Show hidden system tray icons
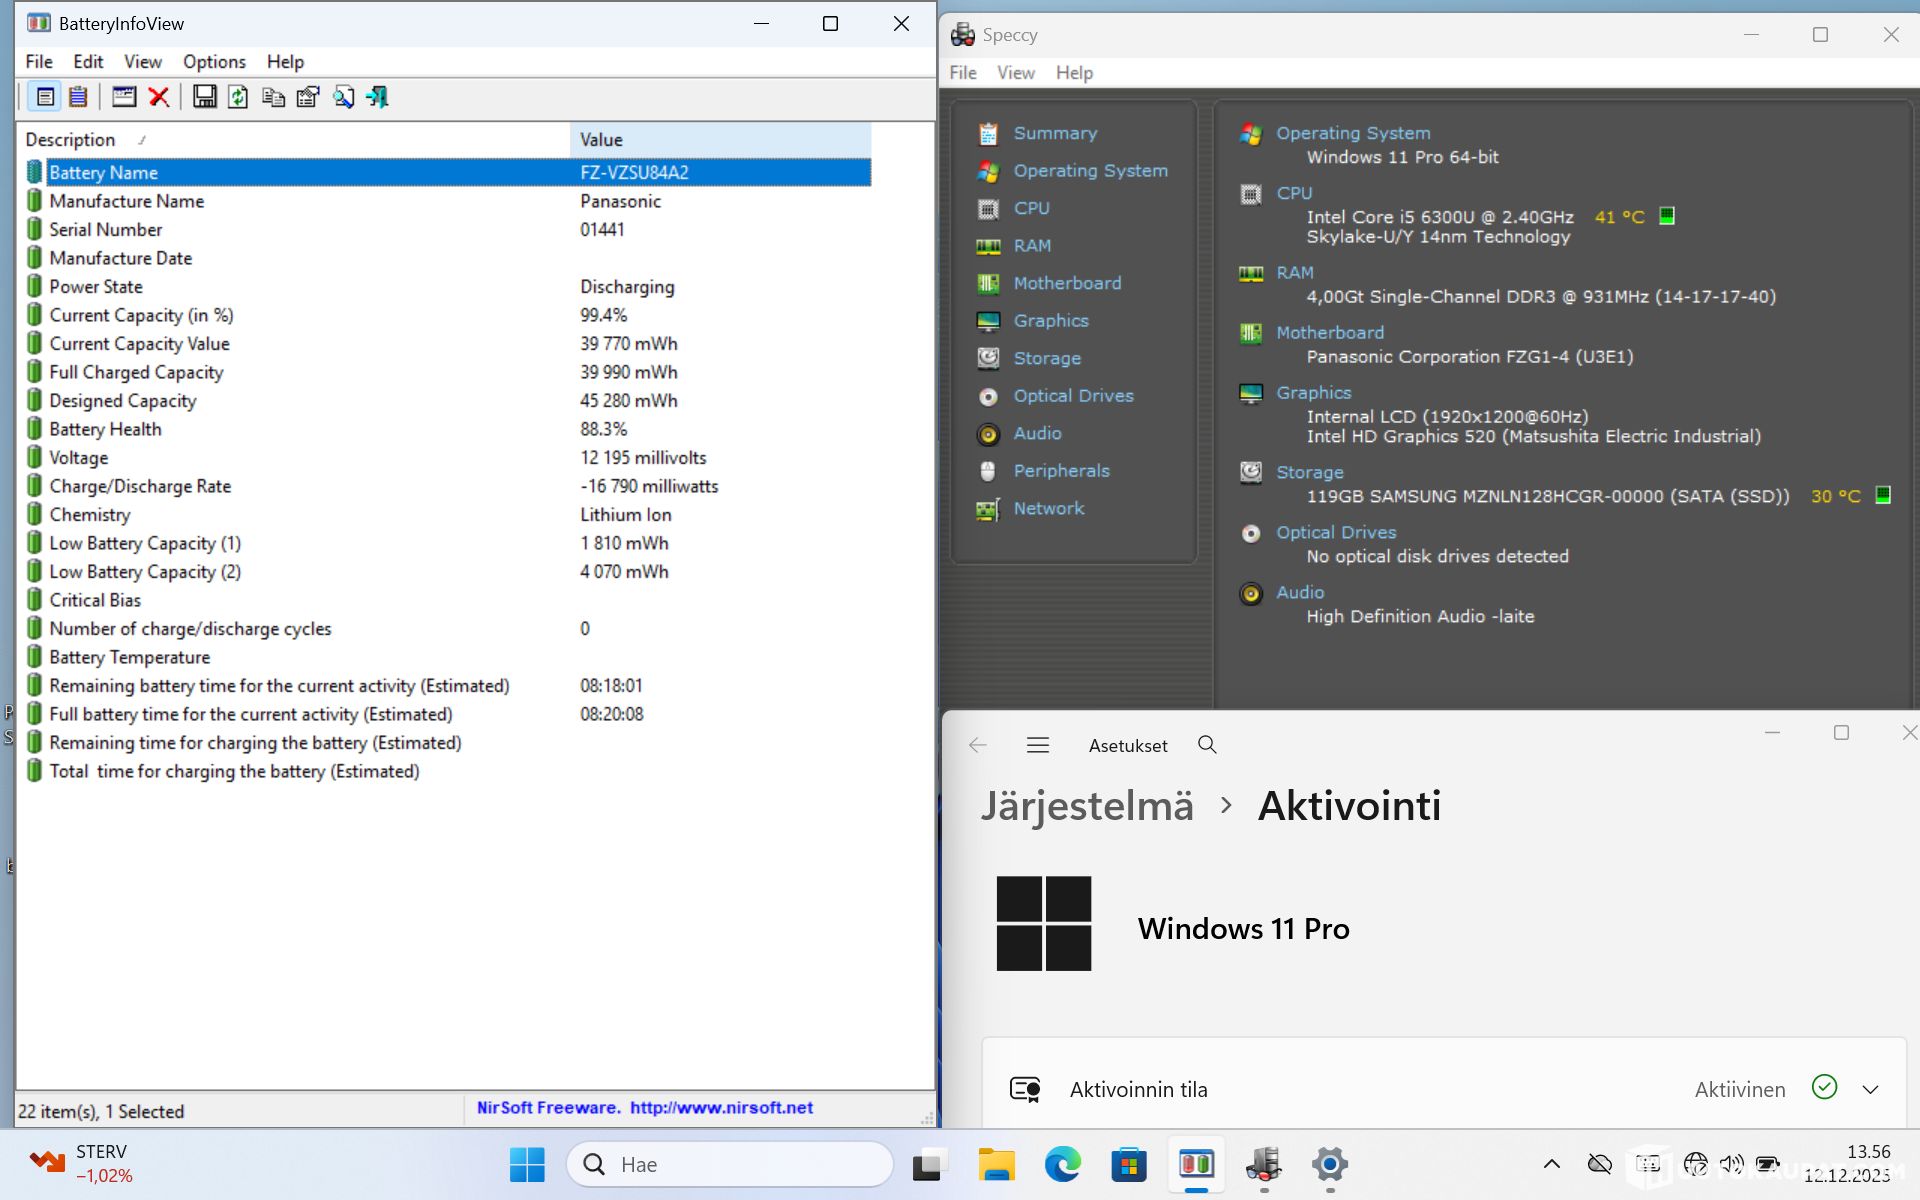 (1551, 1164)
